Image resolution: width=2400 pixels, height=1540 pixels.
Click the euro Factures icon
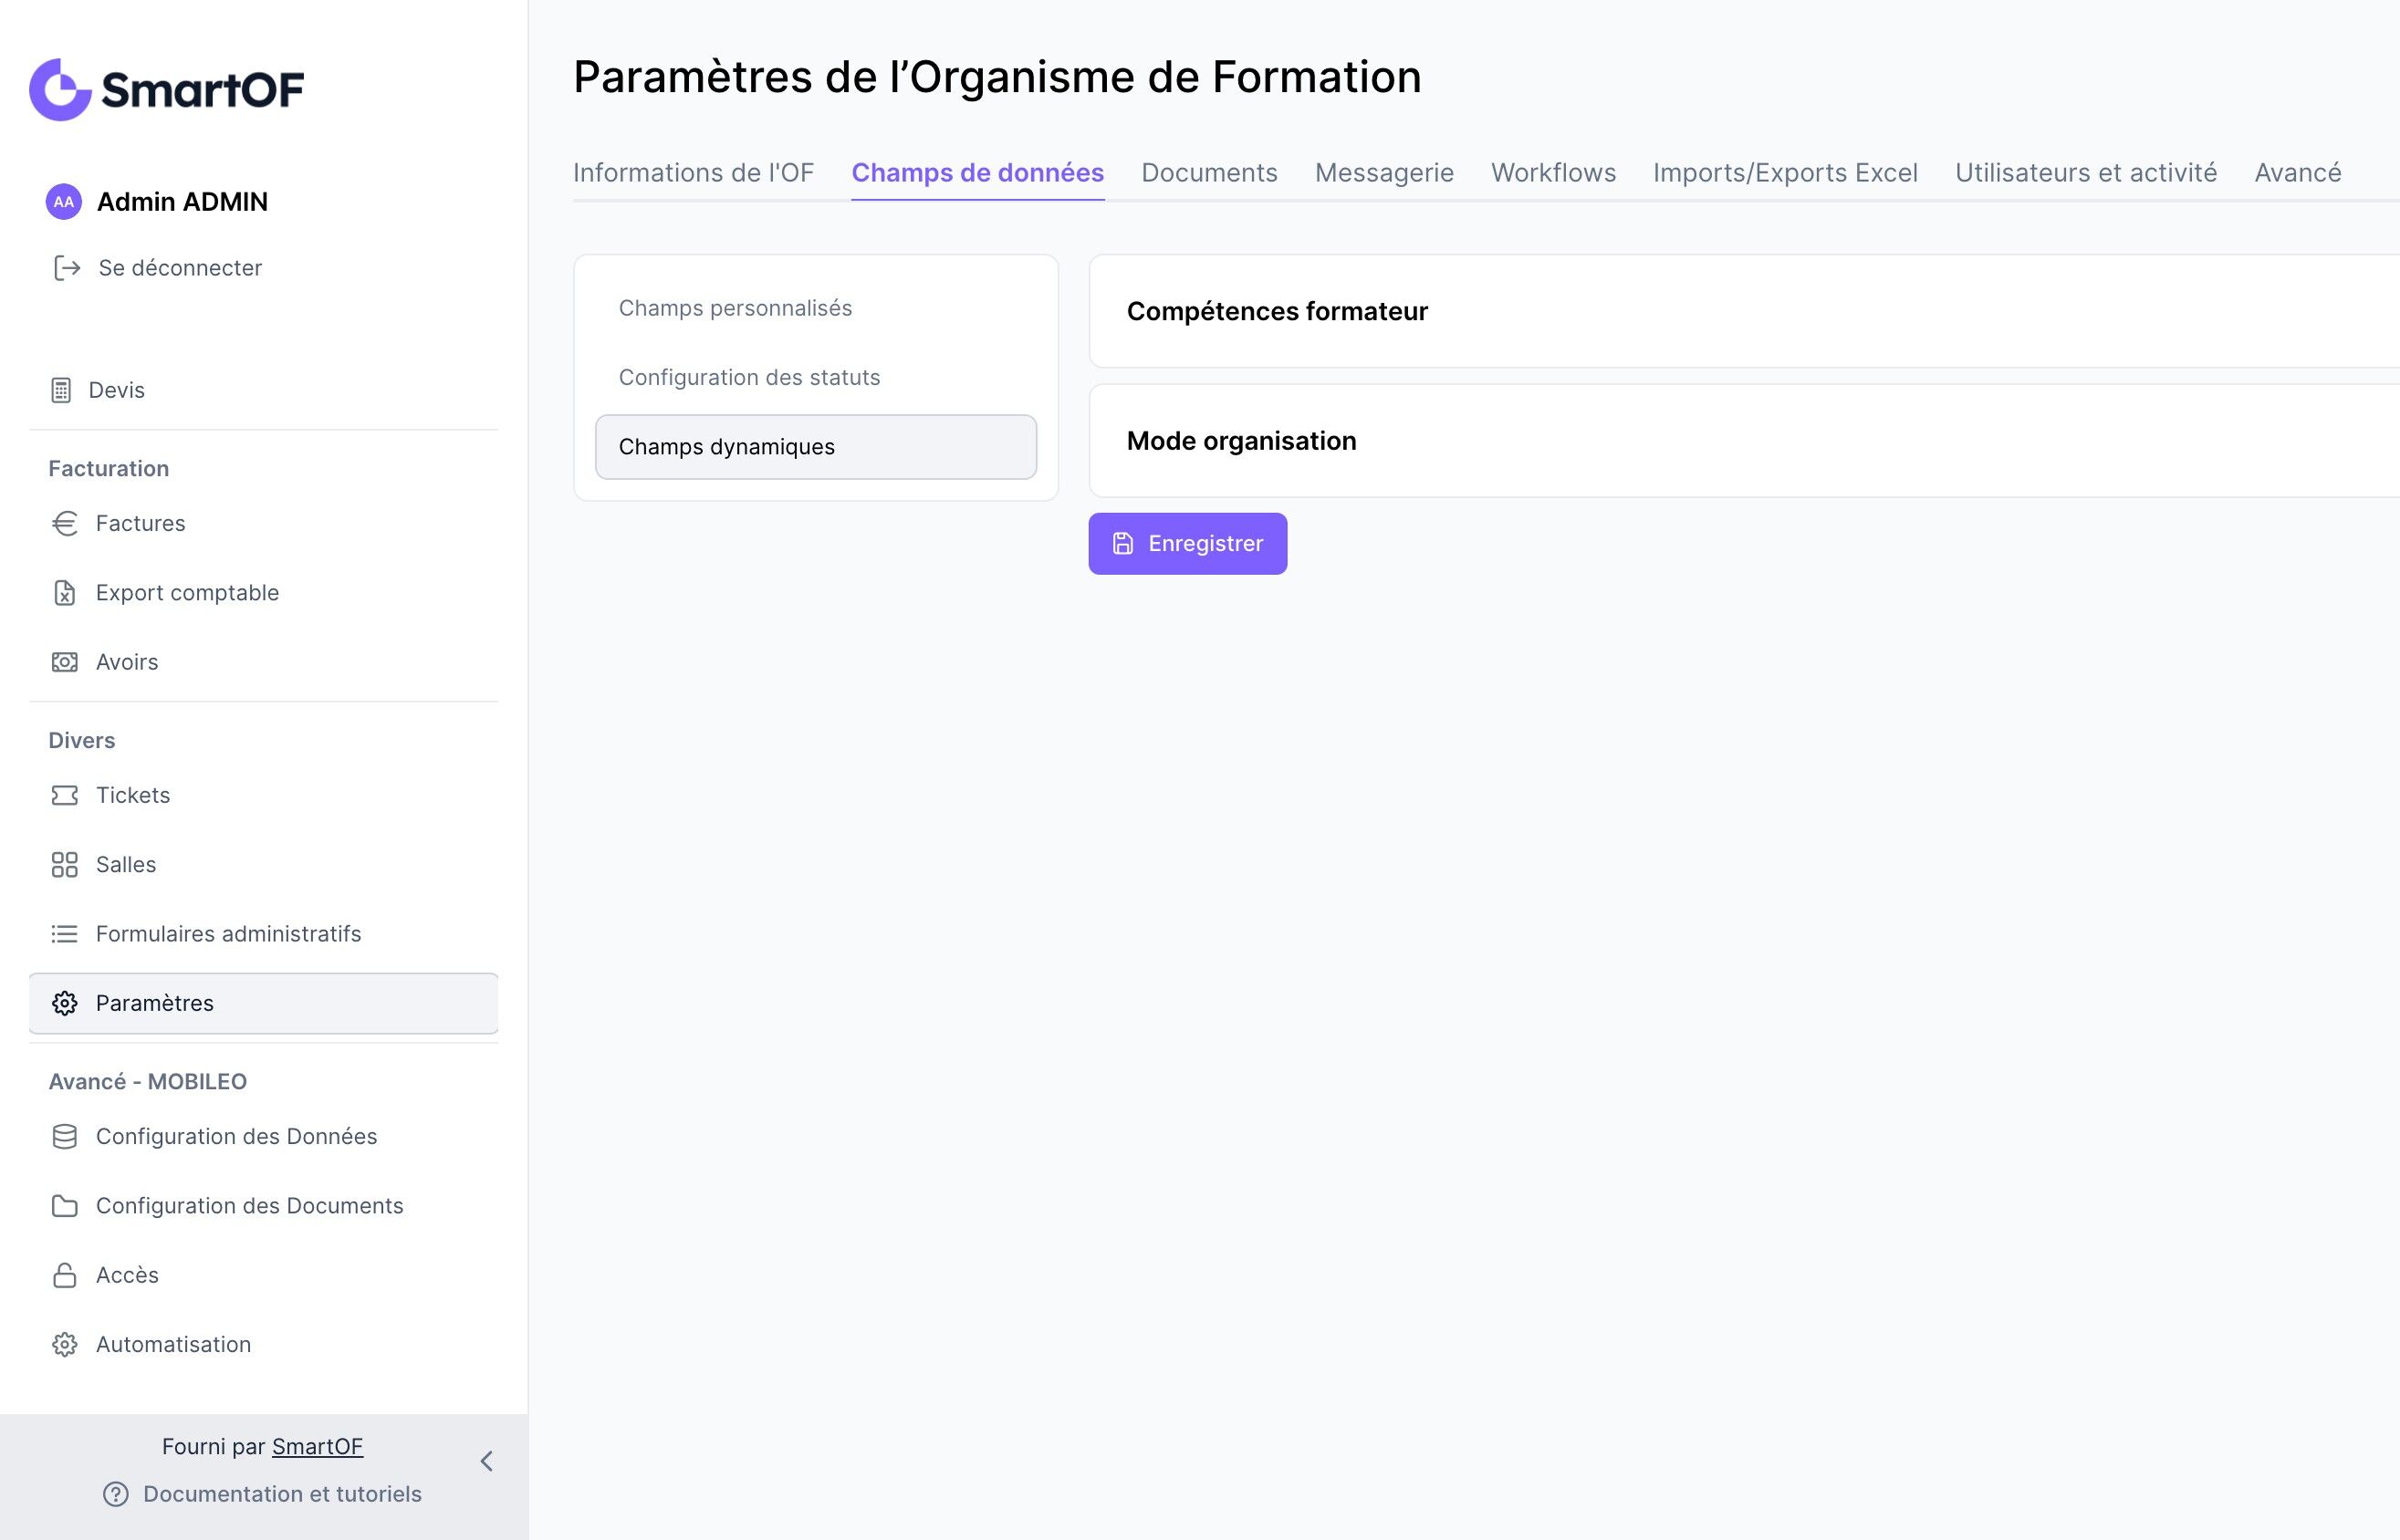pyautogui.click(x=65, y=523)
